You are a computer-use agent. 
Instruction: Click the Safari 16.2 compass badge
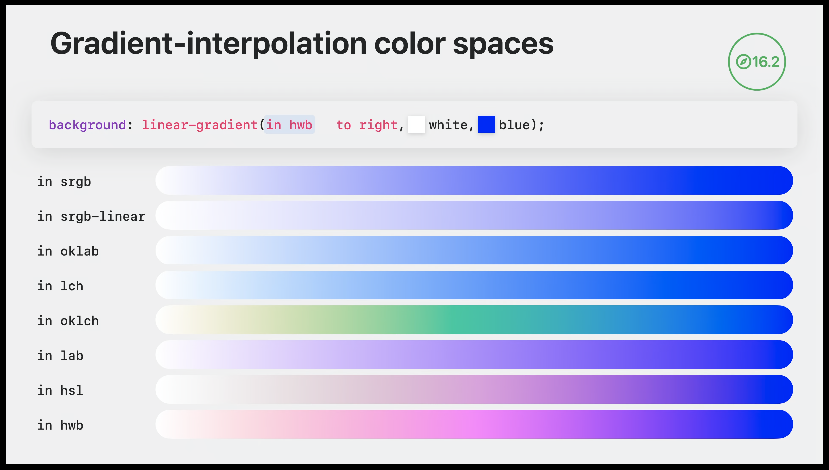pyautogui.click(x=757, y=62)
